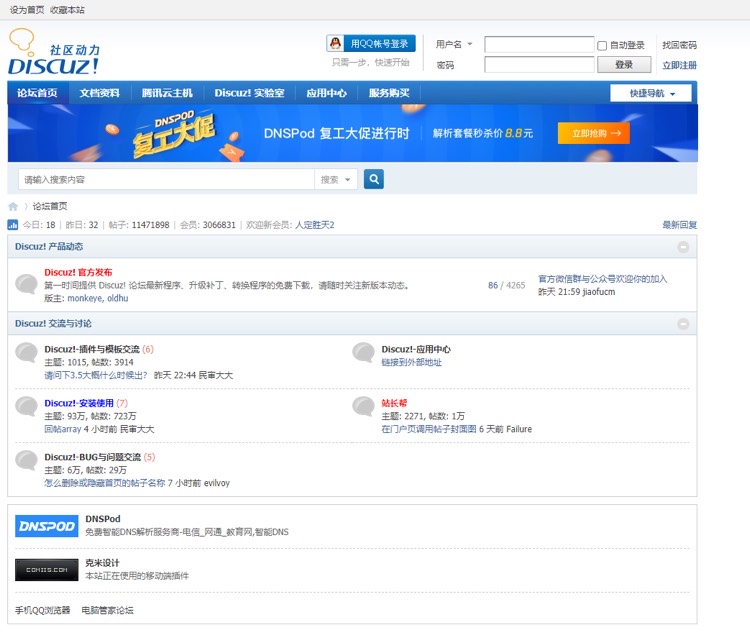Open the 腾讯云主机 nav item
This screenshot has height=633, width=750.
pyautogui.click(x=167, y=93)
